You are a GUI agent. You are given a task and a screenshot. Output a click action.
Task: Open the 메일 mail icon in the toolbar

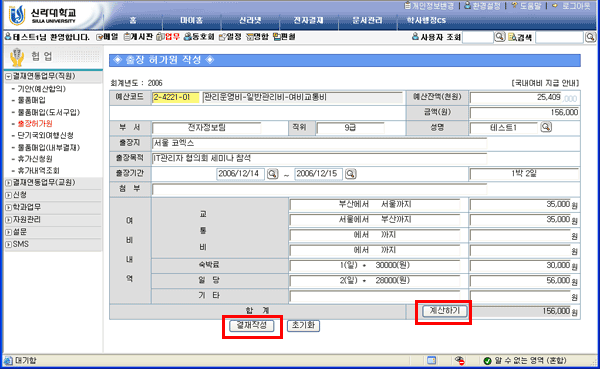point(107,37)
